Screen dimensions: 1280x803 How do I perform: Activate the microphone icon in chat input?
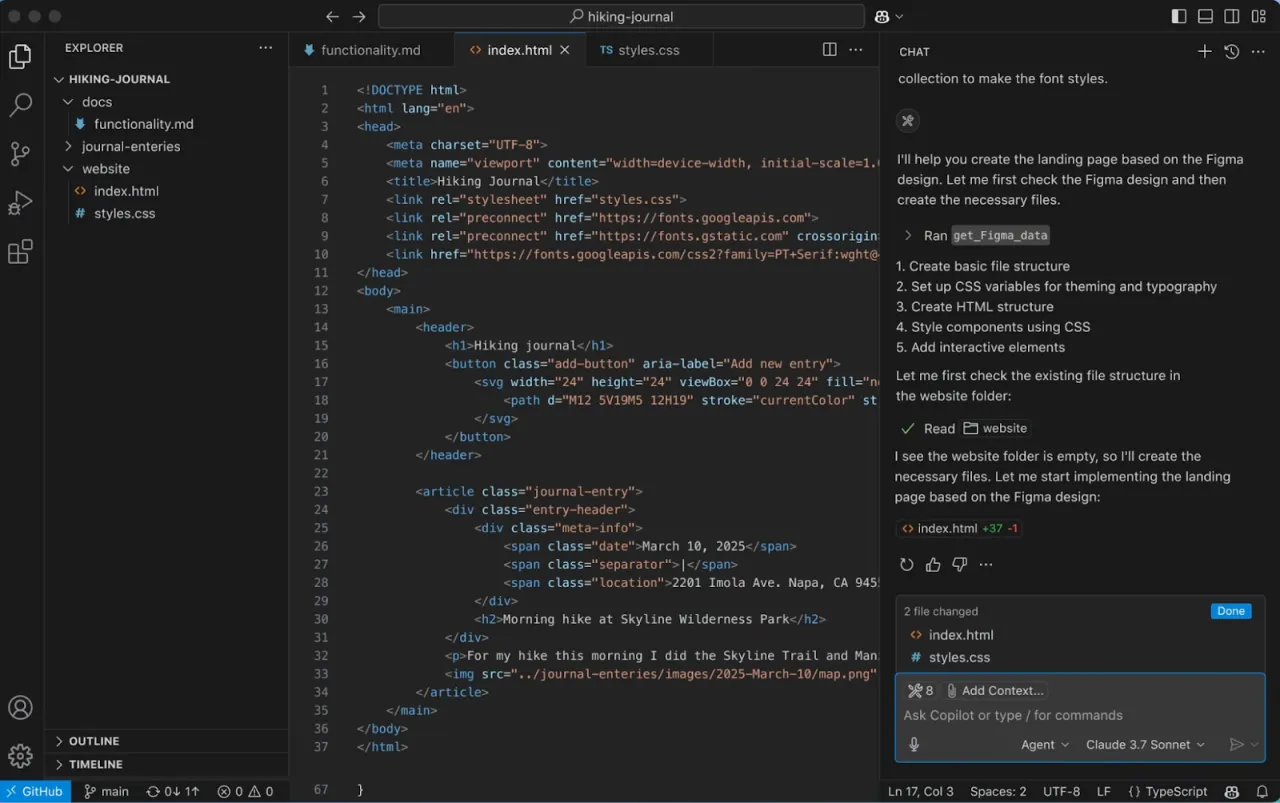pyautogui.click(x=913, y=743)
